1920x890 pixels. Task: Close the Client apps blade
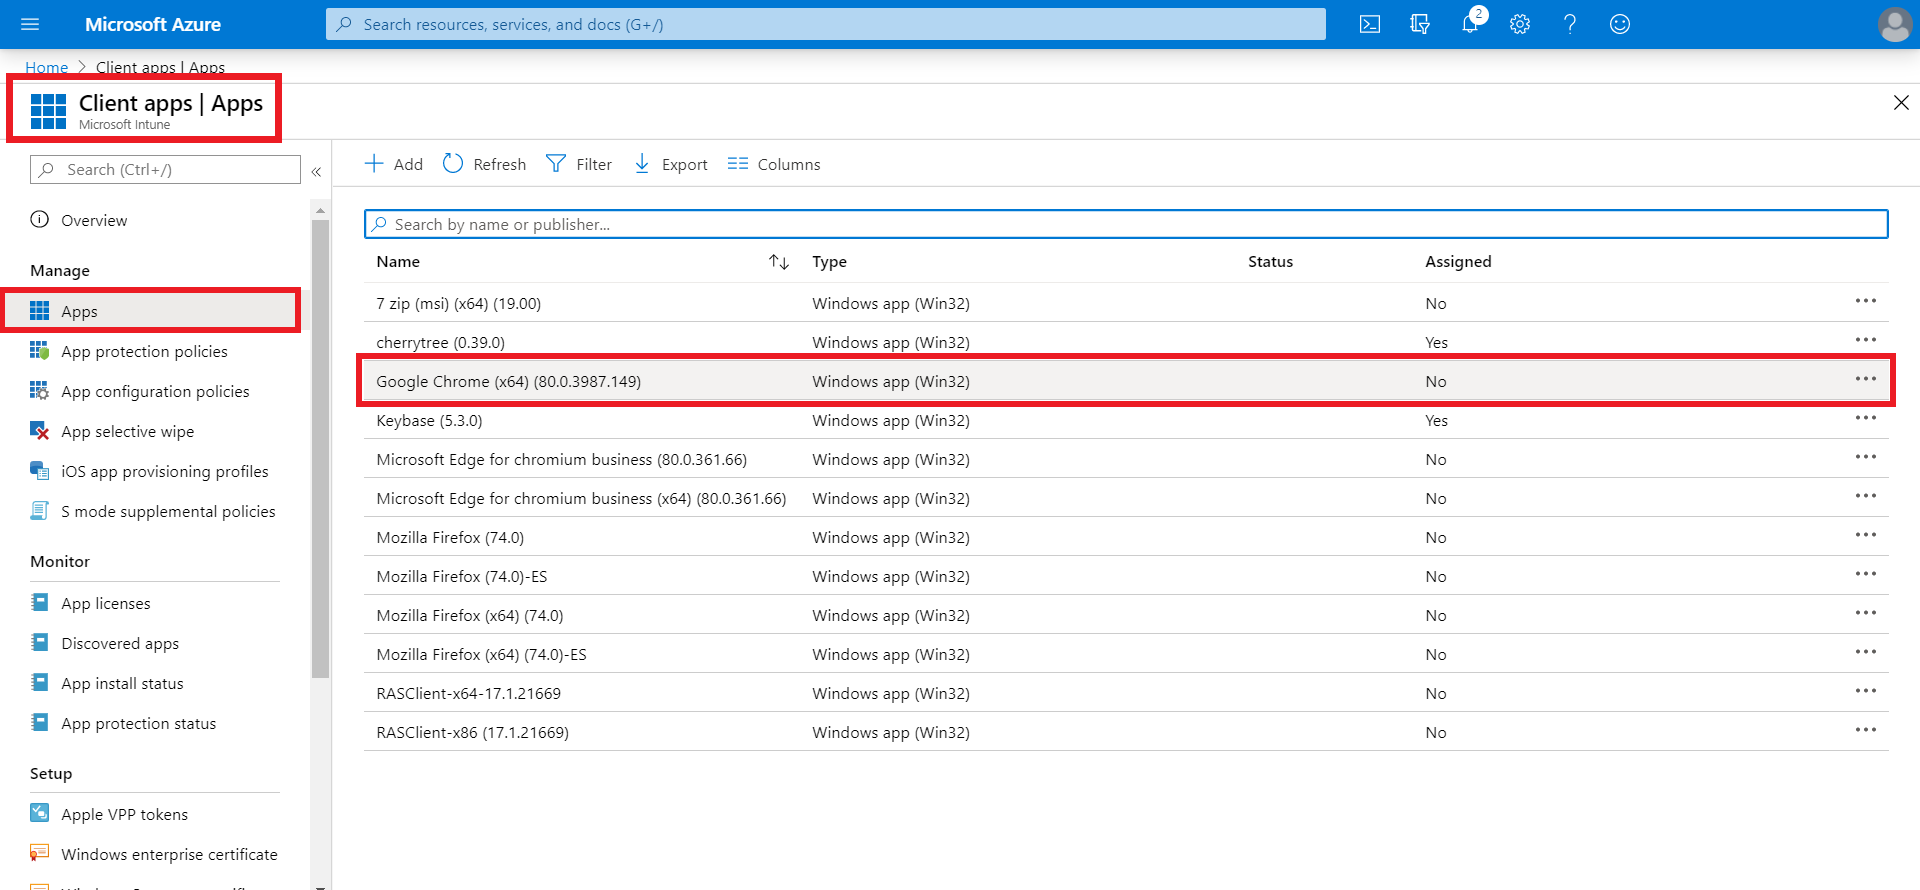click(1901, 103)
